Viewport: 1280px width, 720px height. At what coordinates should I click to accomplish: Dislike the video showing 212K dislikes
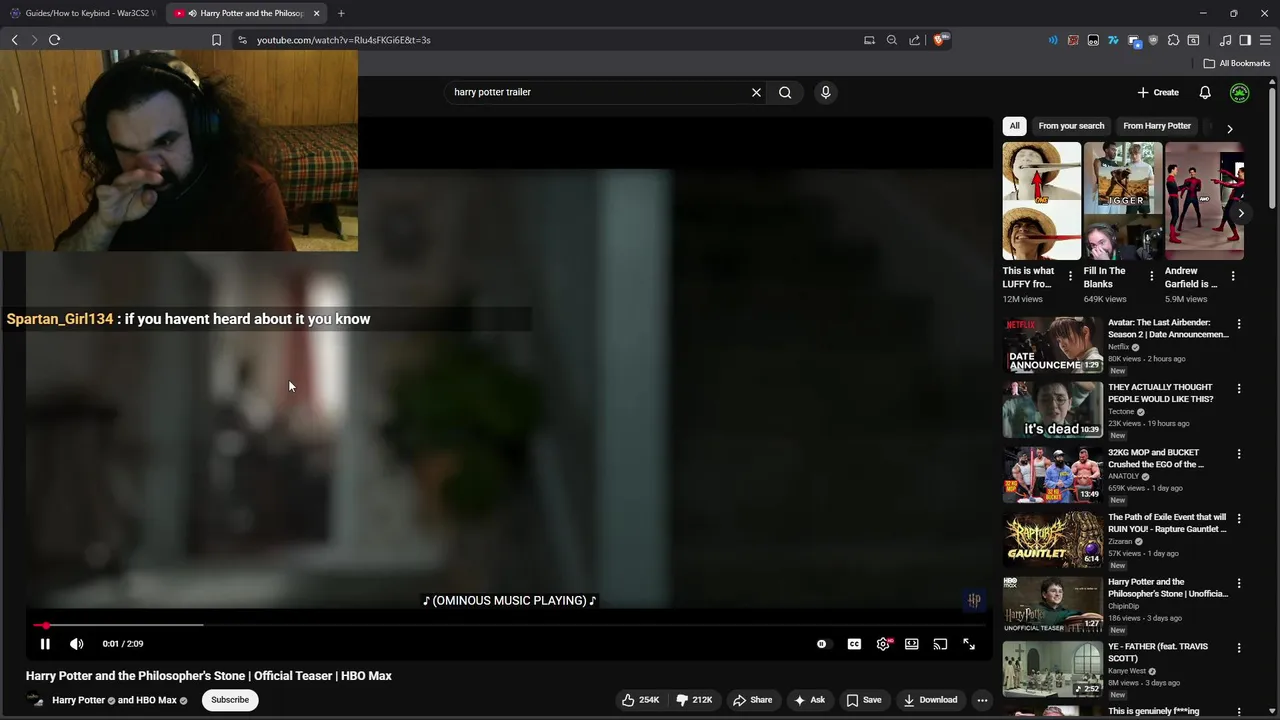694,700
